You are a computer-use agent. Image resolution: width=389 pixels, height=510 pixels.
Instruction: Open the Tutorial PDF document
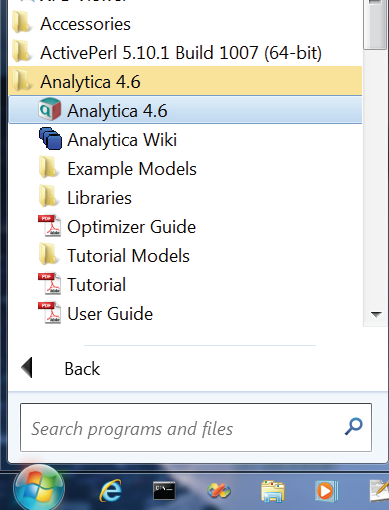pyautogui.click(x=185, y=285)
